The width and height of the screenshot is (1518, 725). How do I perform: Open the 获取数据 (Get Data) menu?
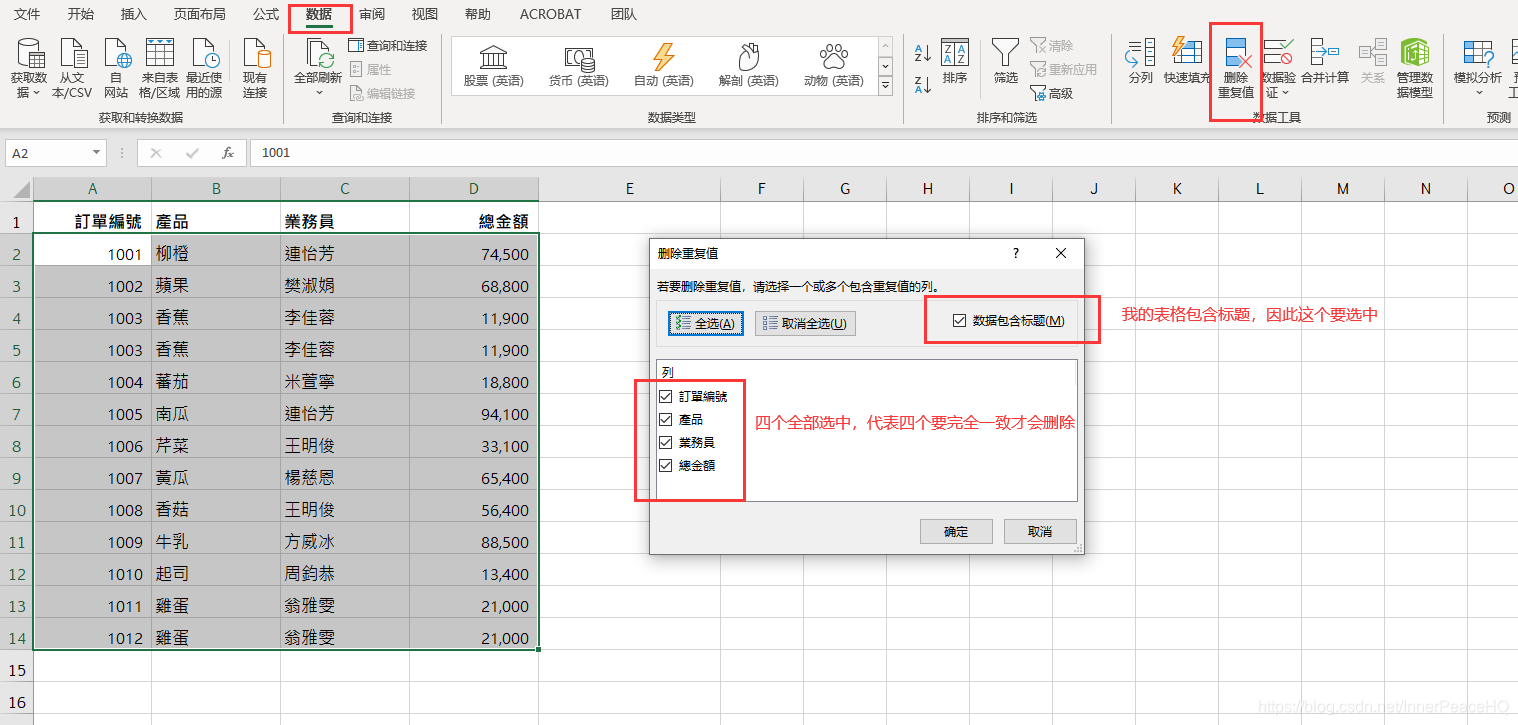pos(29,68)
